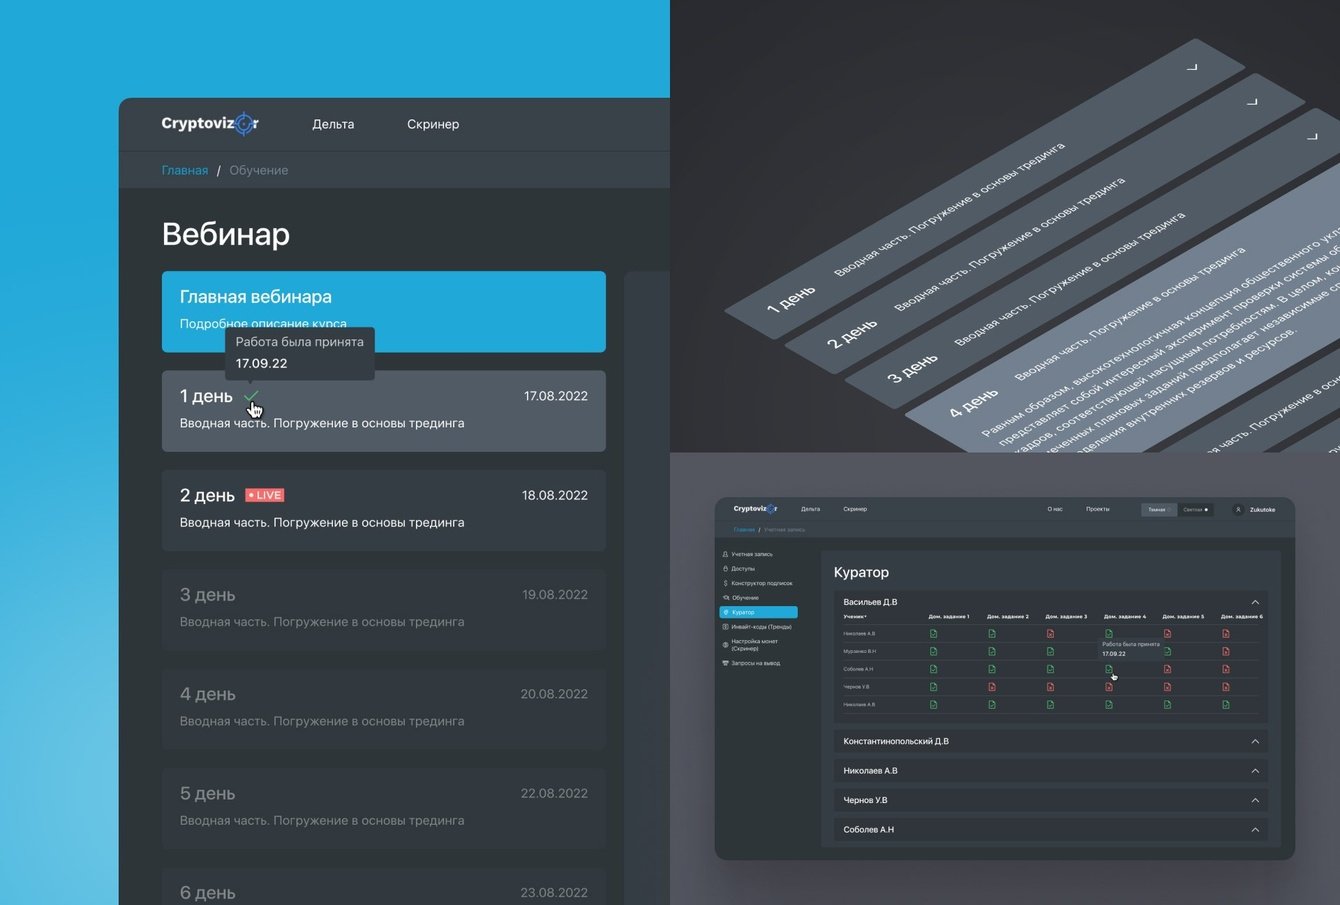Open Мурзенко В.Н's red file icon for Дом. задание 6

[x=1226, y=651]
